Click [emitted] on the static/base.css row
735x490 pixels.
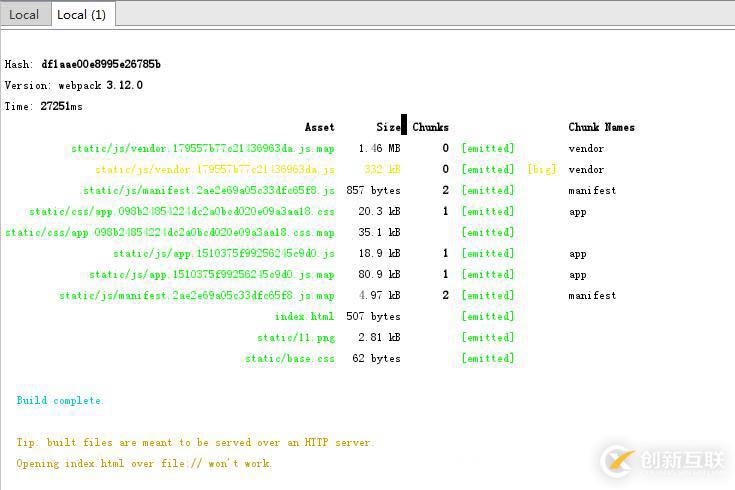(x=488, y=359)
